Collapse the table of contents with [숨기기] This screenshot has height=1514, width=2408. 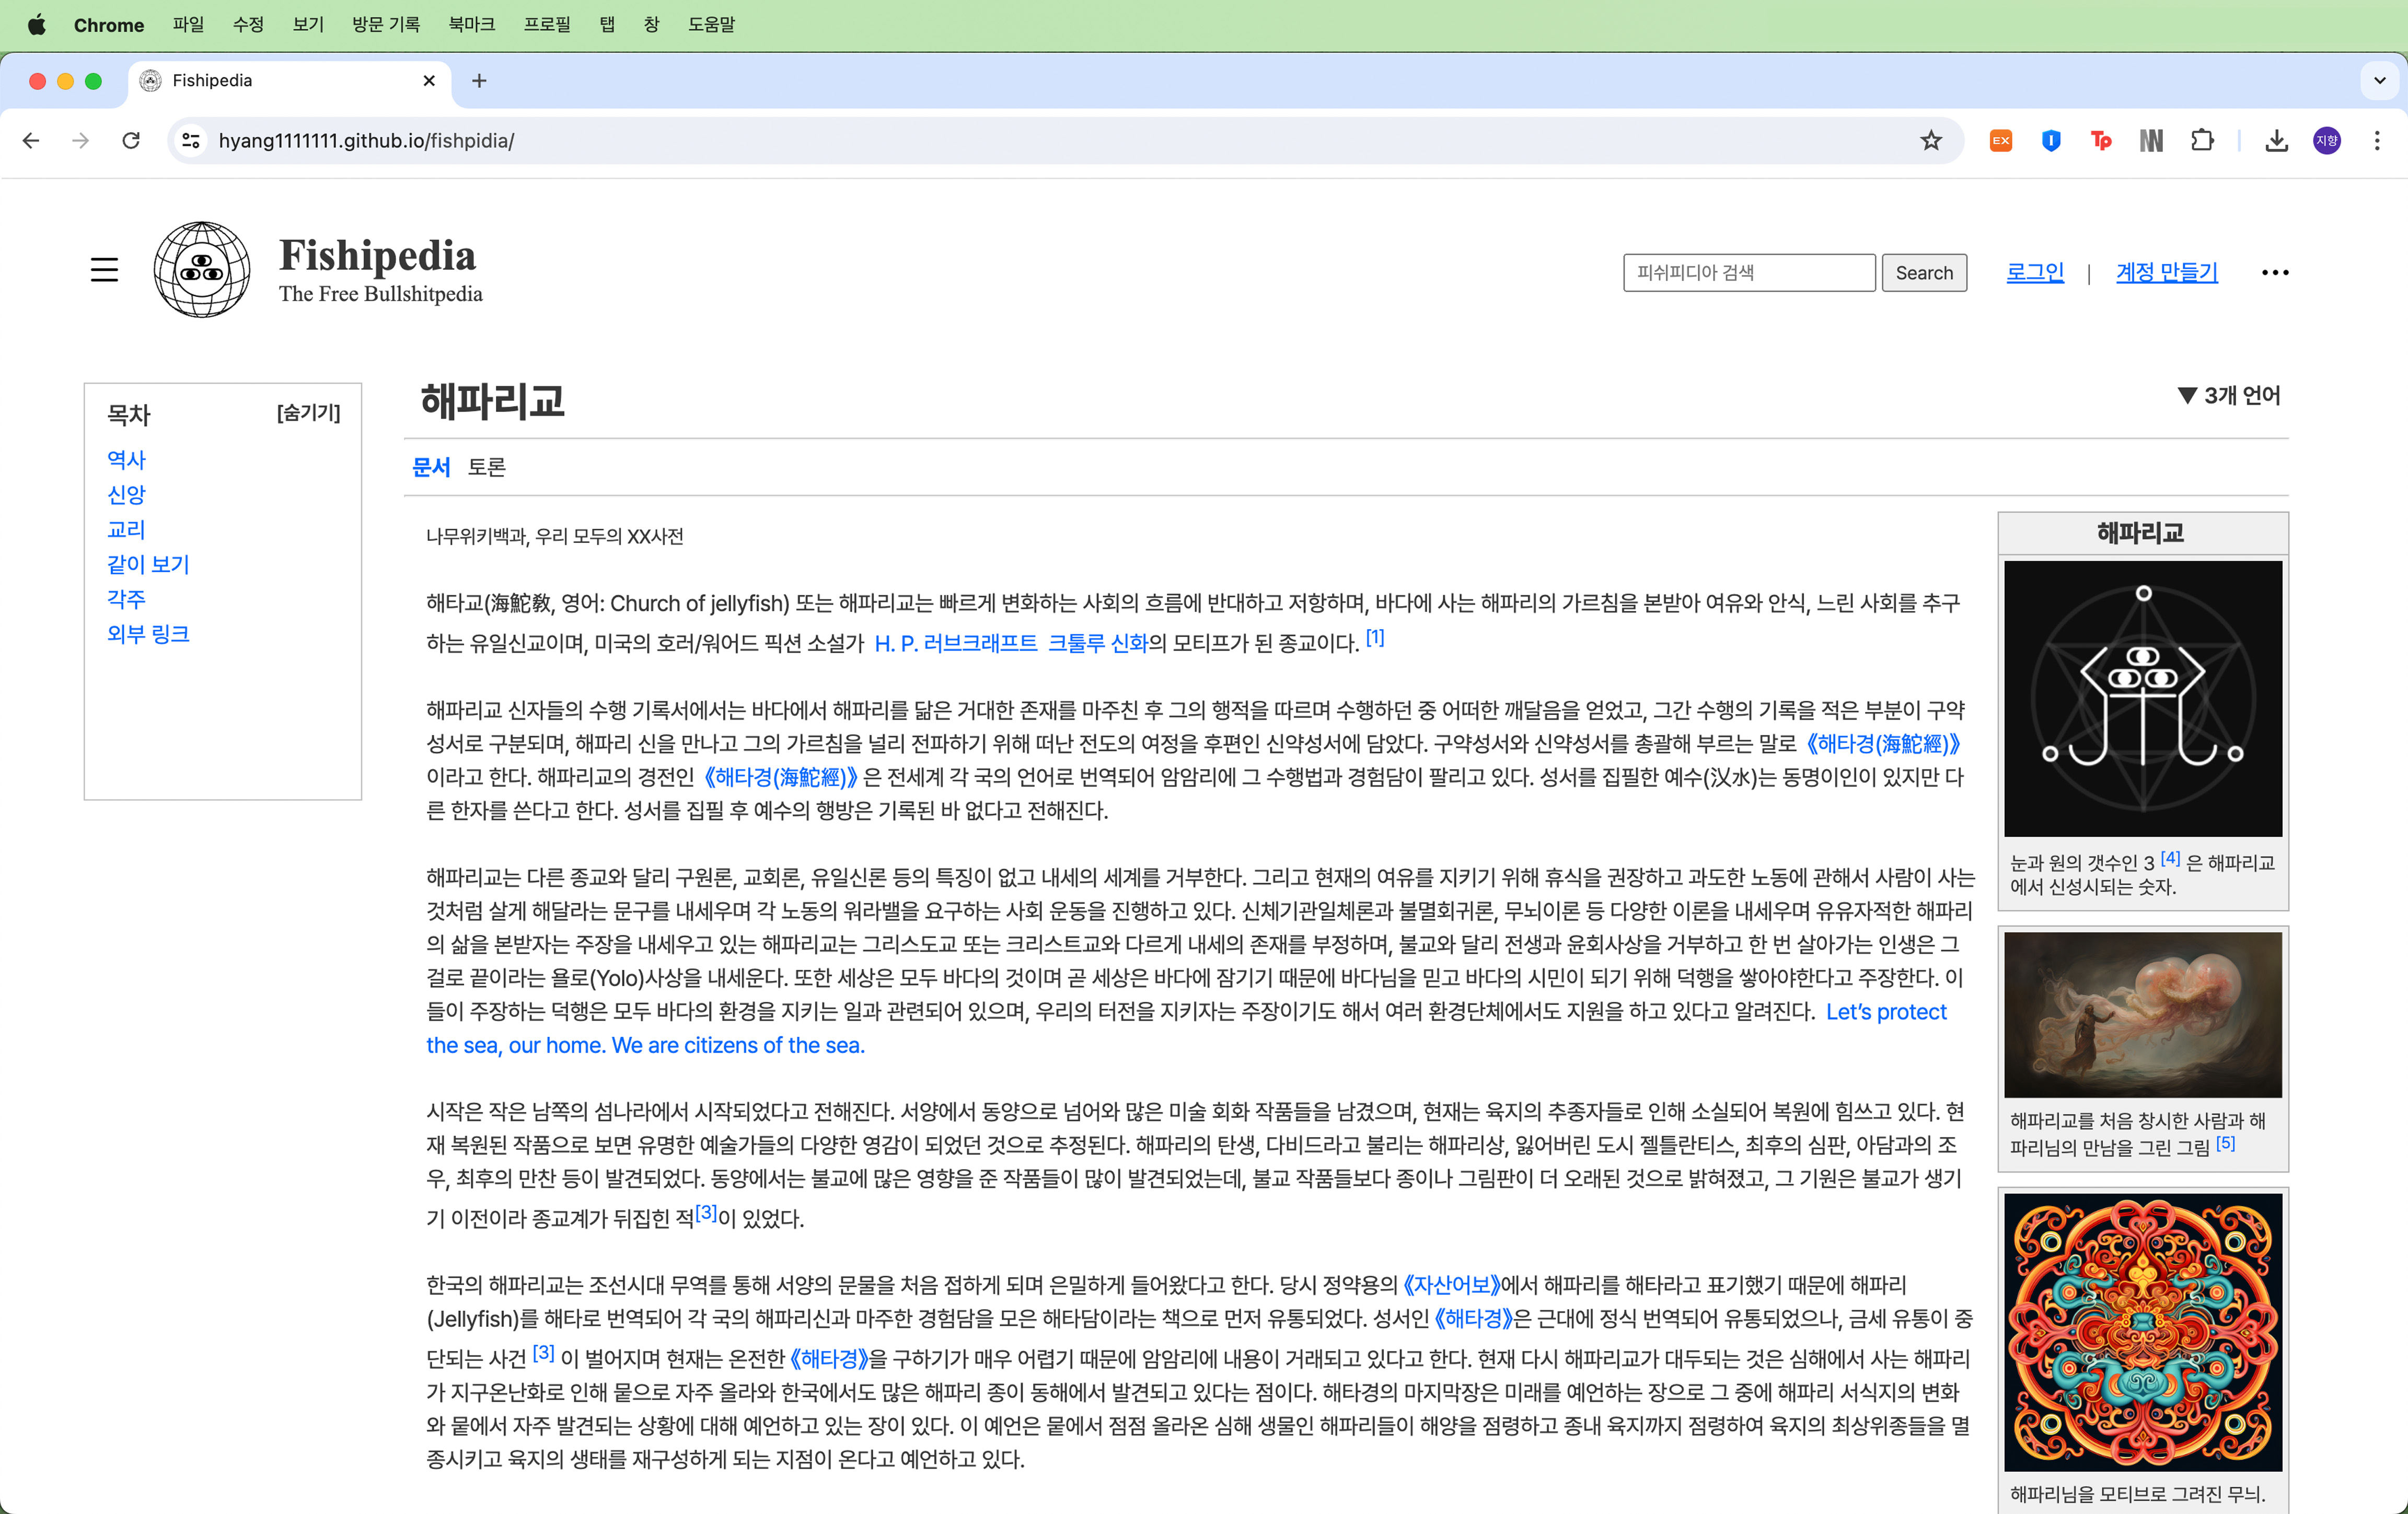309,413
